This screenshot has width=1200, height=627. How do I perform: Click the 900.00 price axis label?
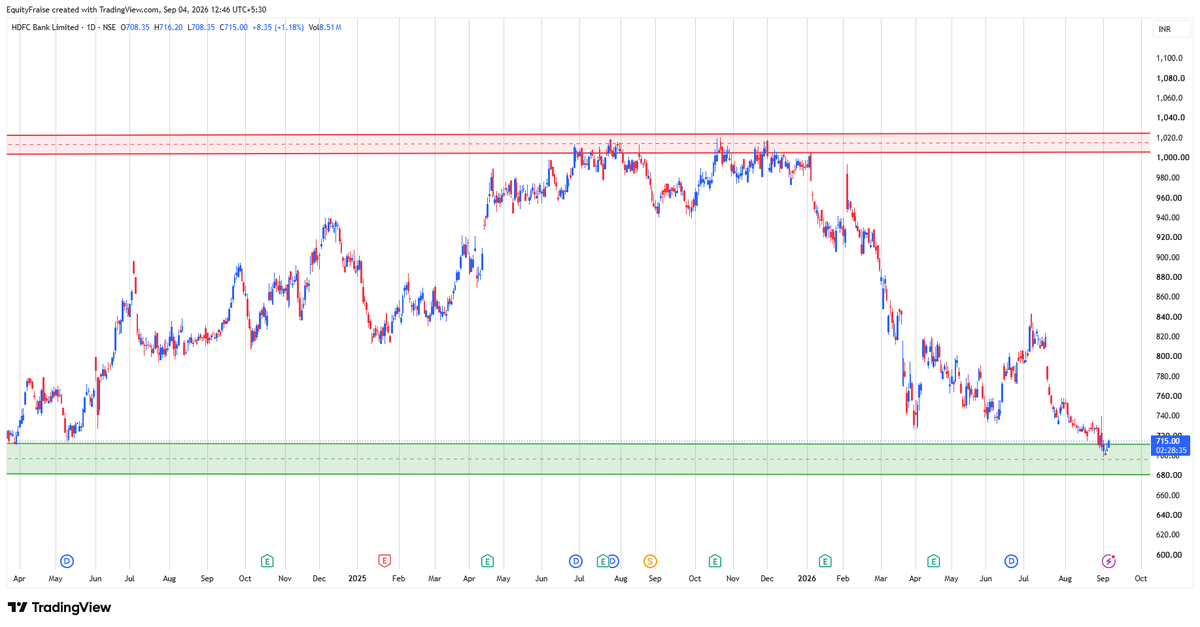point(1170,257)
